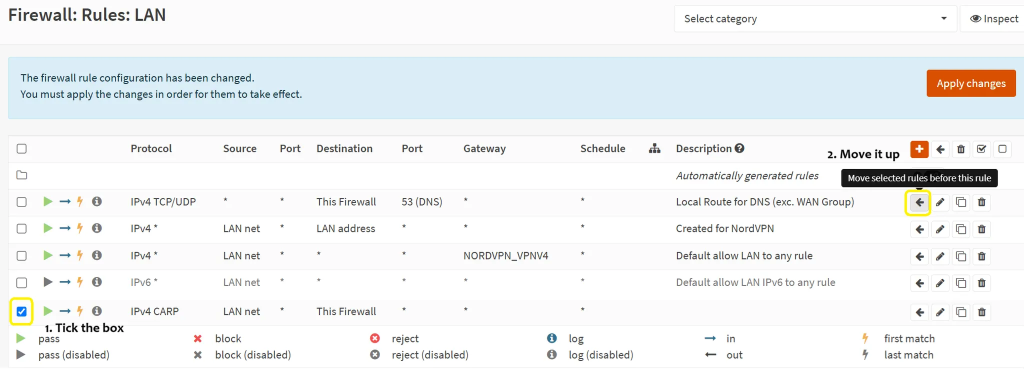Clone the Default allow LAN to any rule
Screen dimensions: 1024x369
coord(961,256)
